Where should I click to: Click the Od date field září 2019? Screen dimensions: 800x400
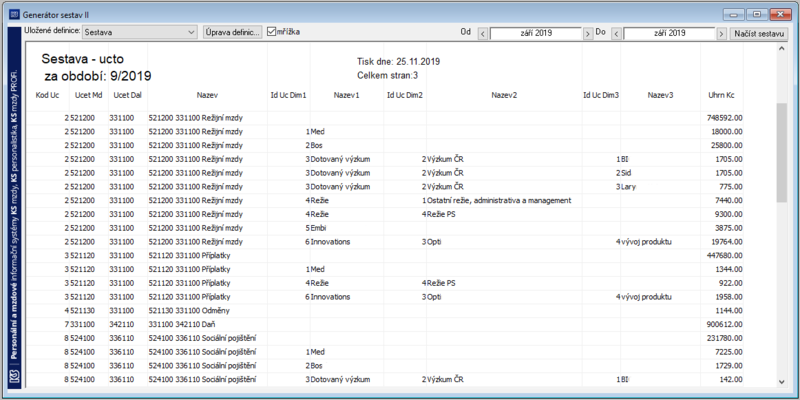click(535, 33)
